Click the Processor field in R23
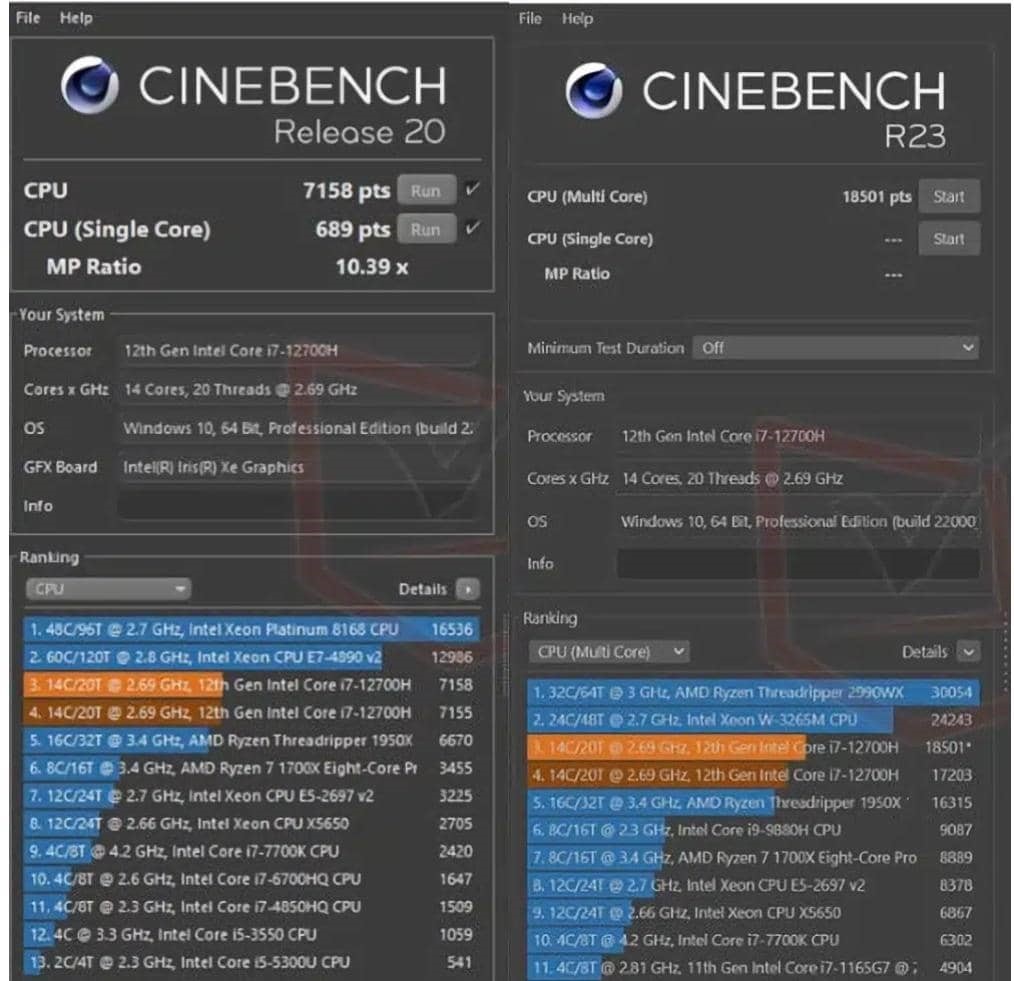 pos(798,436)
